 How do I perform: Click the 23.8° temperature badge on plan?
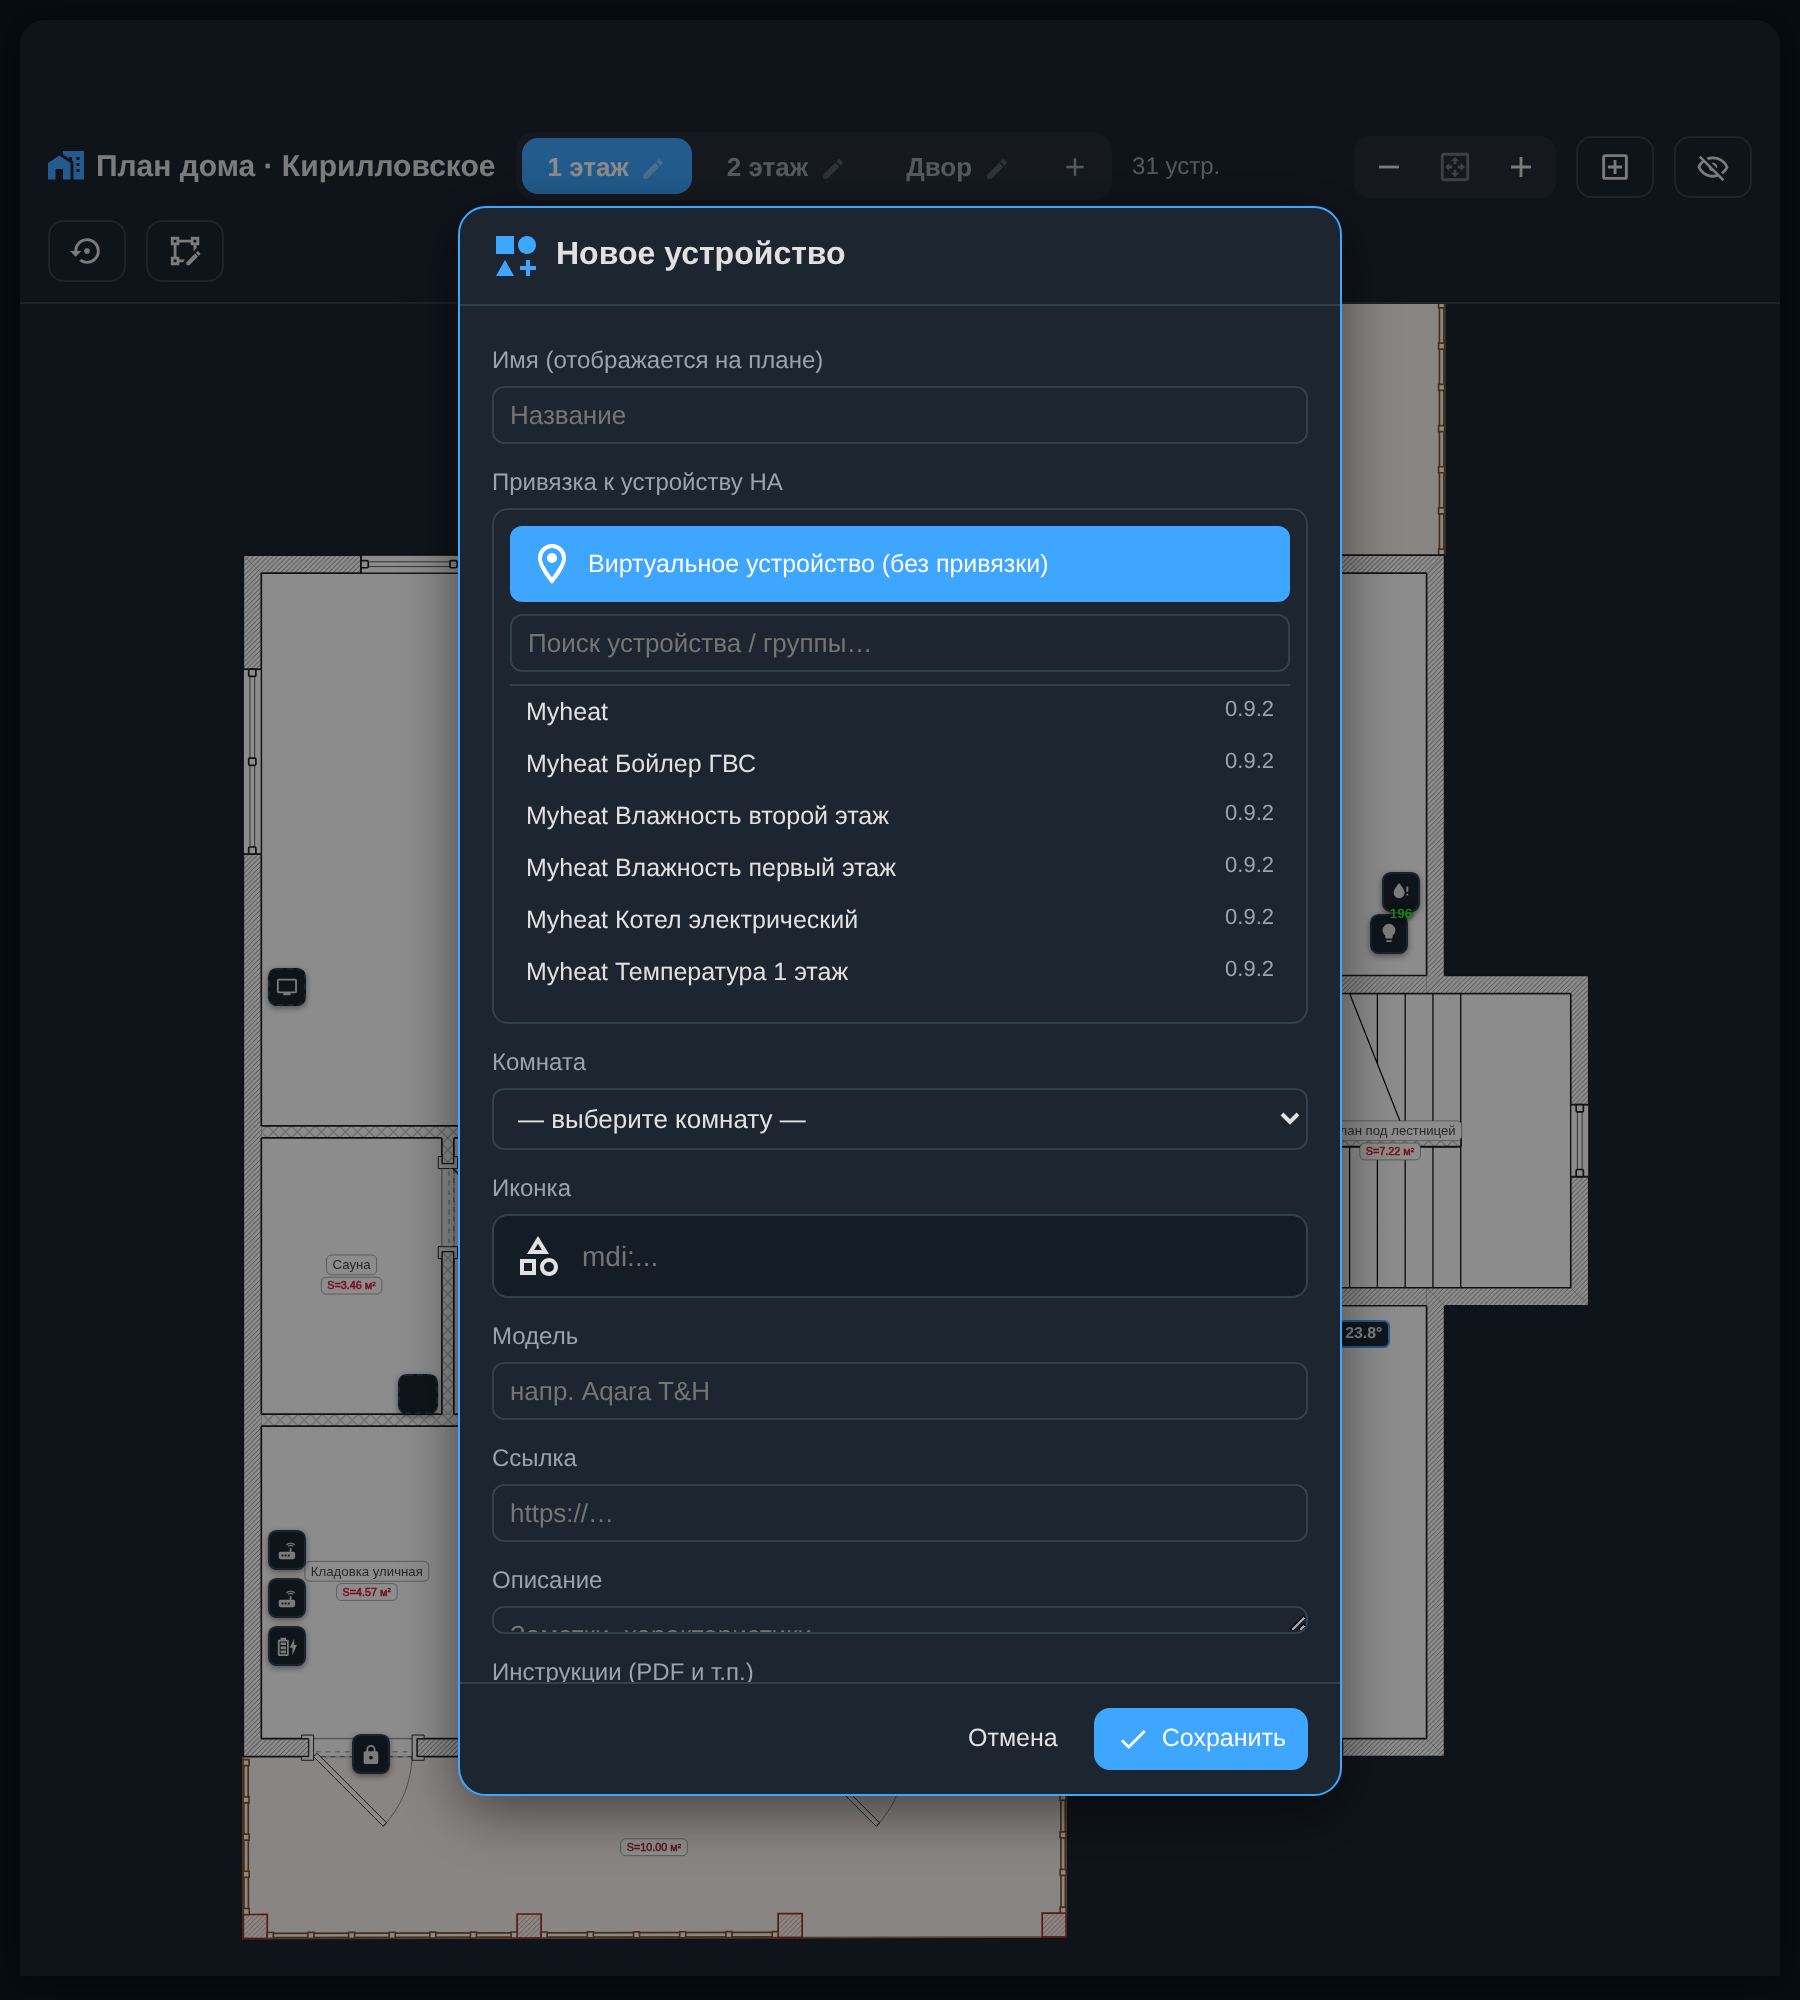click(1364, 1333)
